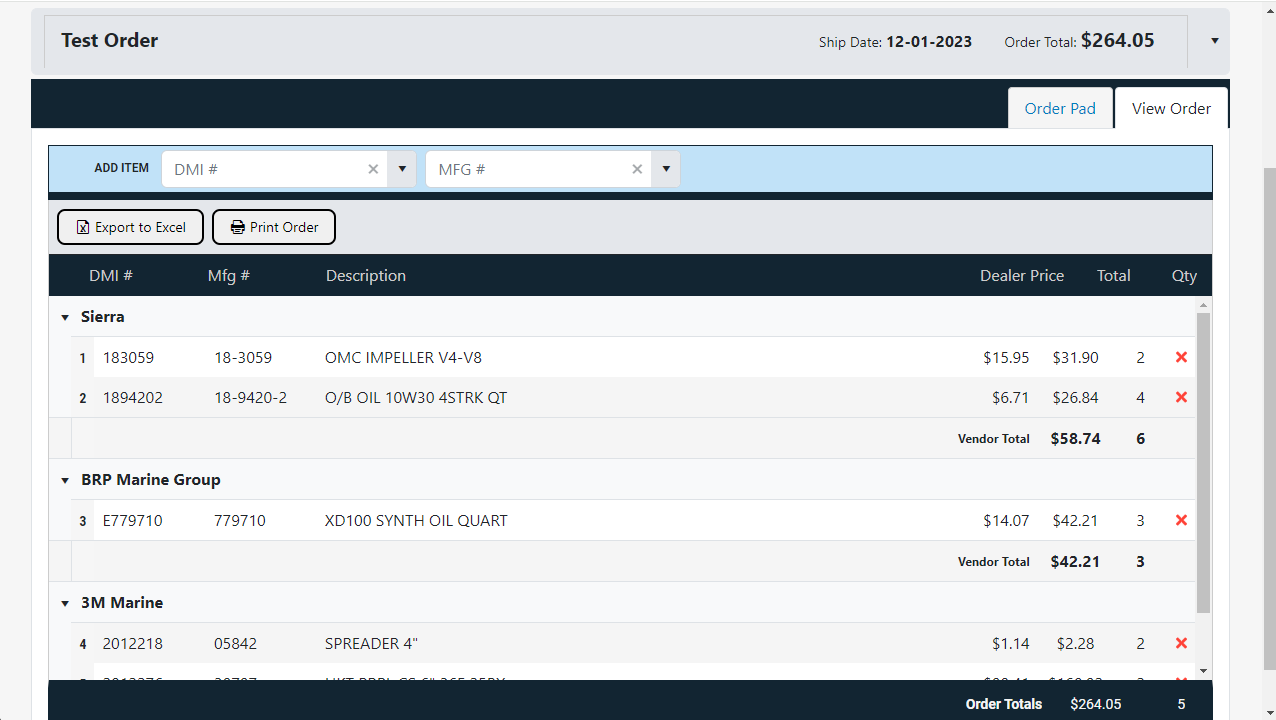The height and width of the screenshot is (720, 1276).
Task: Click the Qty column header
Action: pyautogui.click(x=1184, y=275)
